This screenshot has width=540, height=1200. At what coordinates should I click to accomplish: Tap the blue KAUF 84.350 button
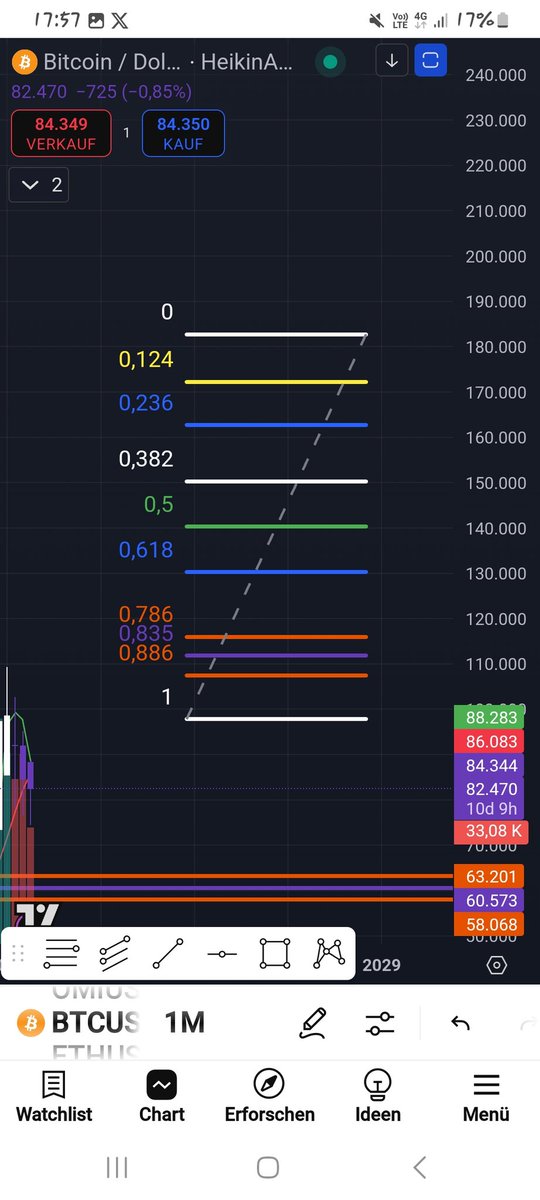point(183,133)
